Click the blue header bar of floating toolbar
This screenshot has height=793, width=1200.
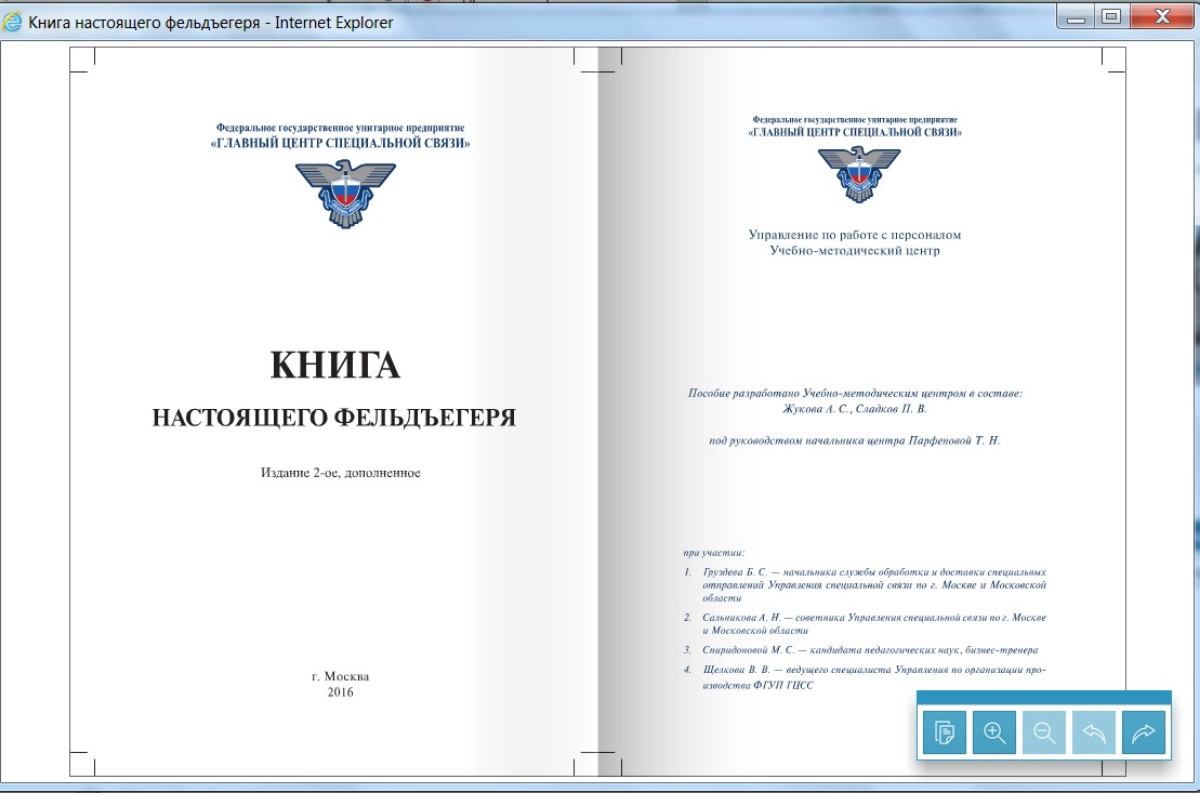pos(1043,698)
